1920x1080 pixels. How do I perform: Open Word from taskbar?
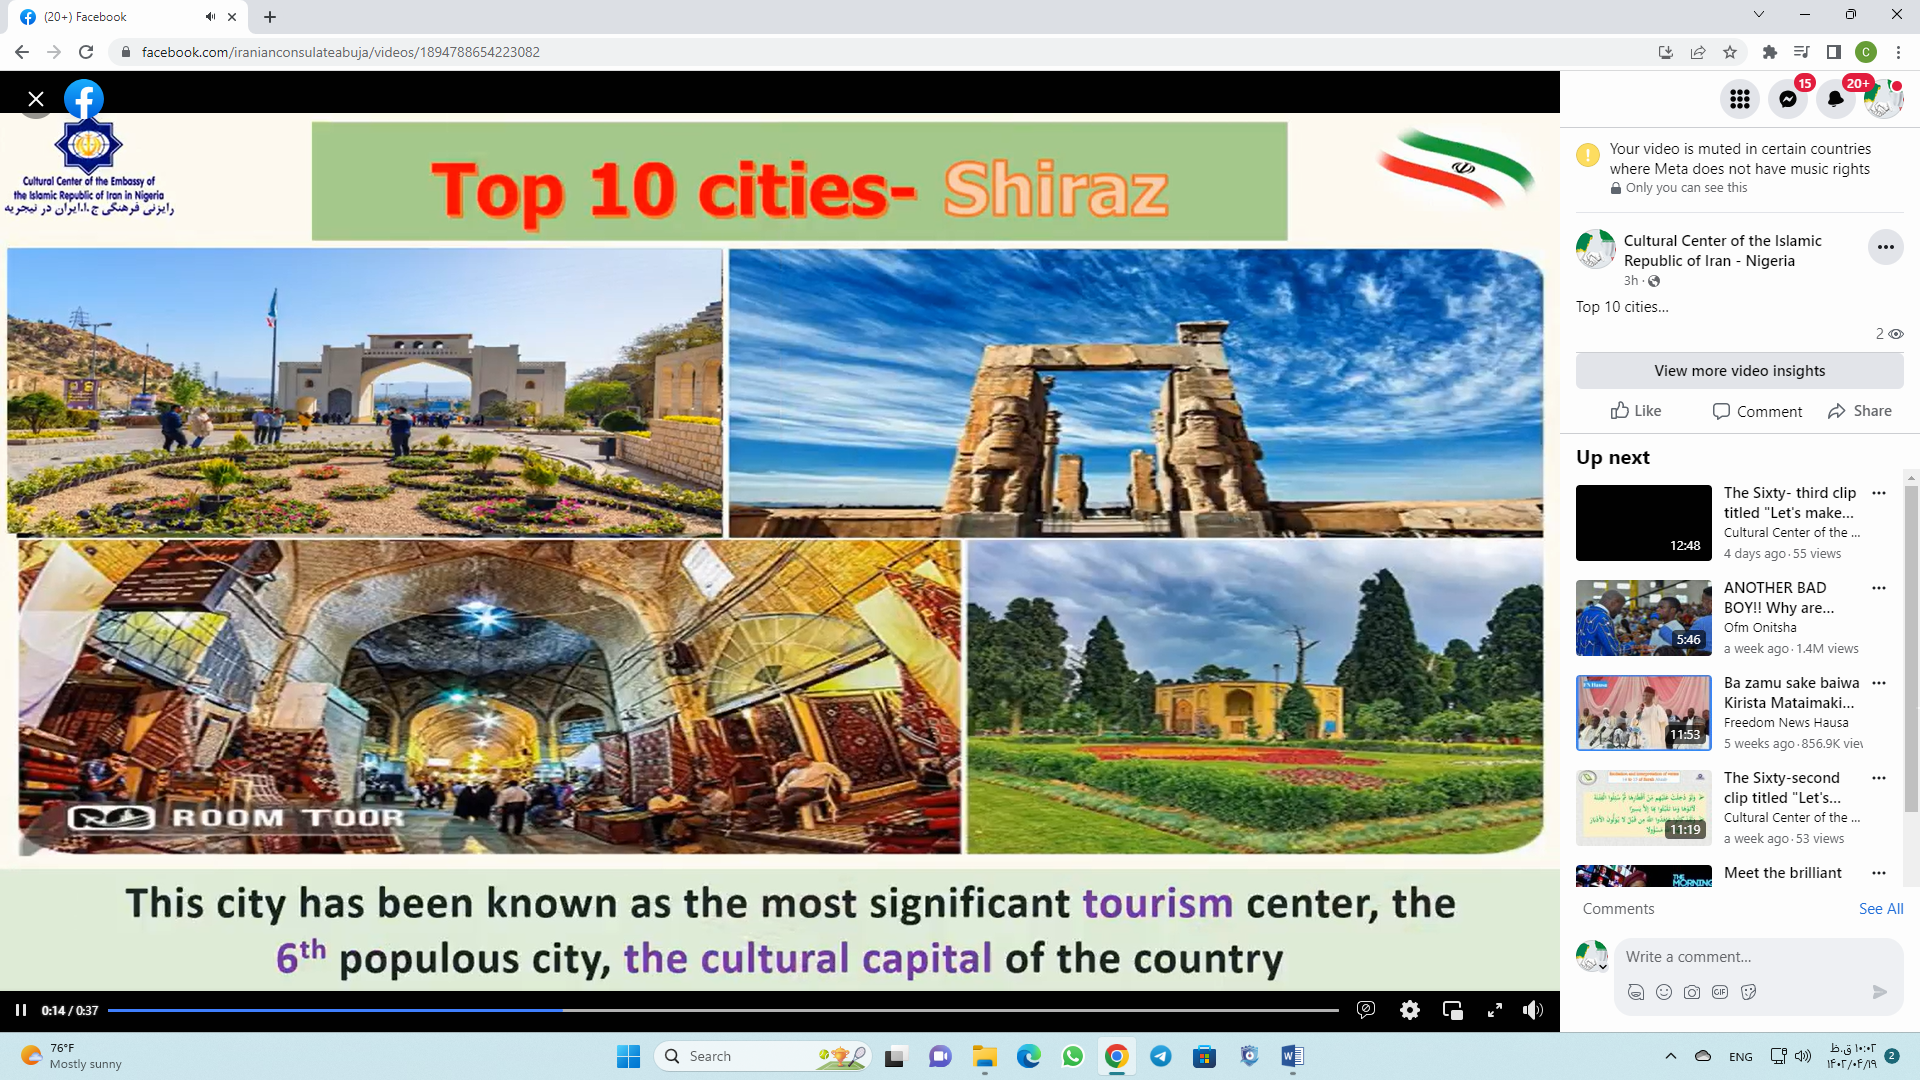tap(1292, 1056)
